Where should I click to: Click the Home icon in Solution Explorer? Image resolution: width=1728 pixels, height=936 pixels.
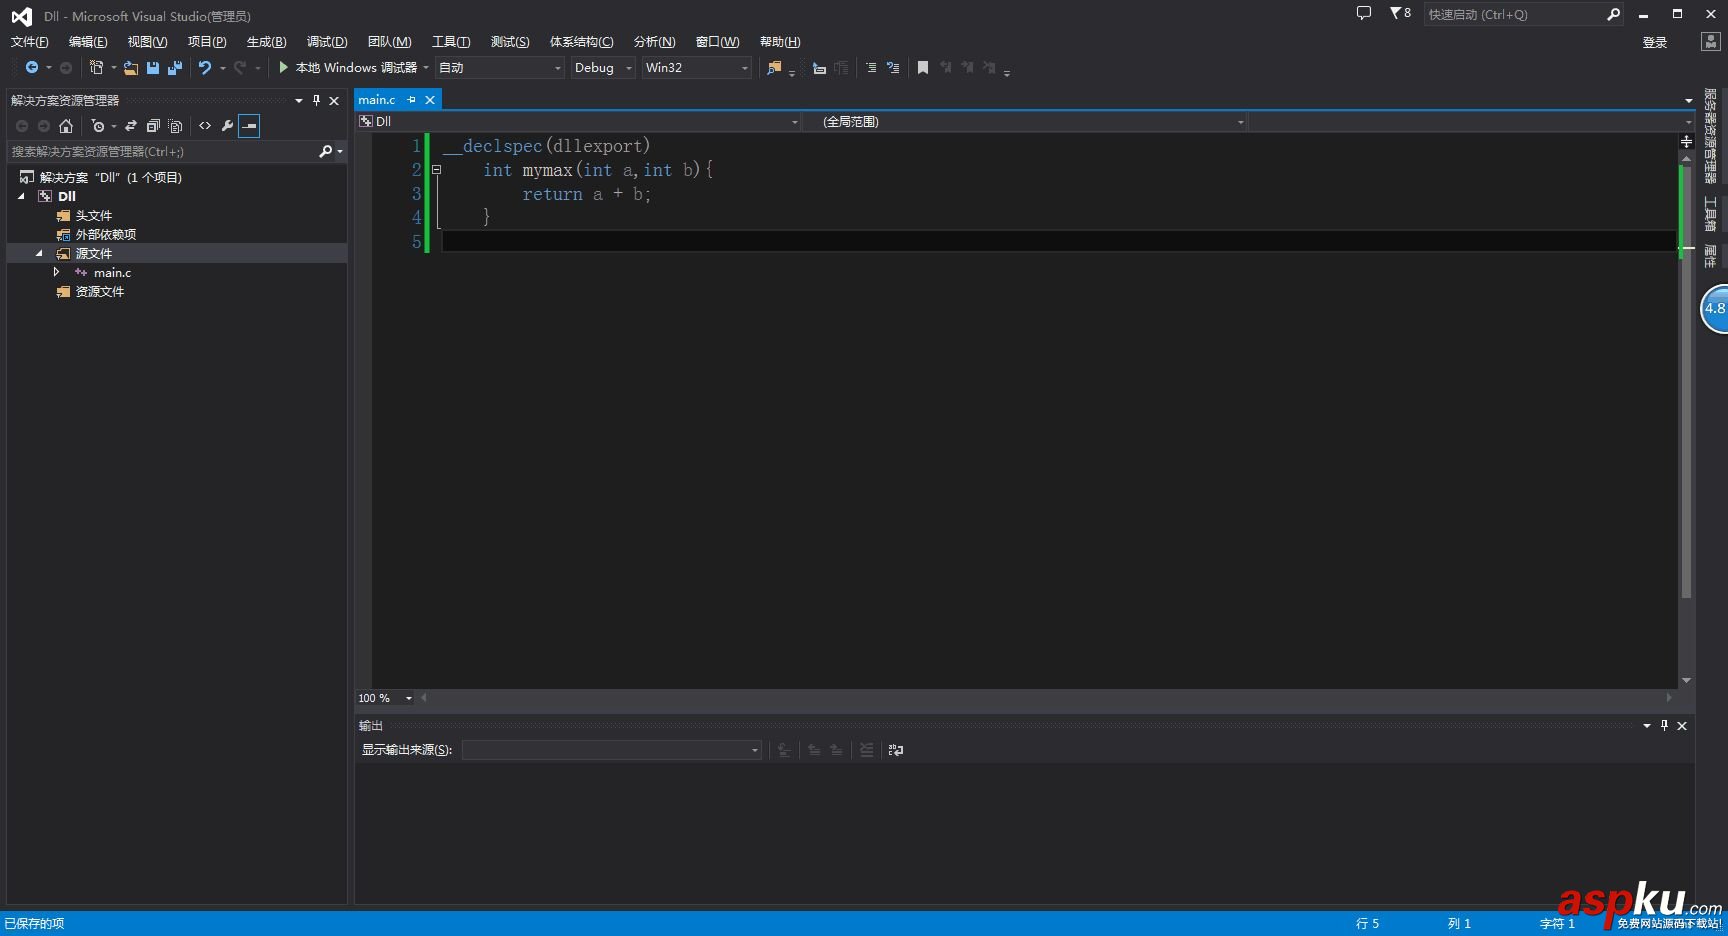(x=66, y=126)
